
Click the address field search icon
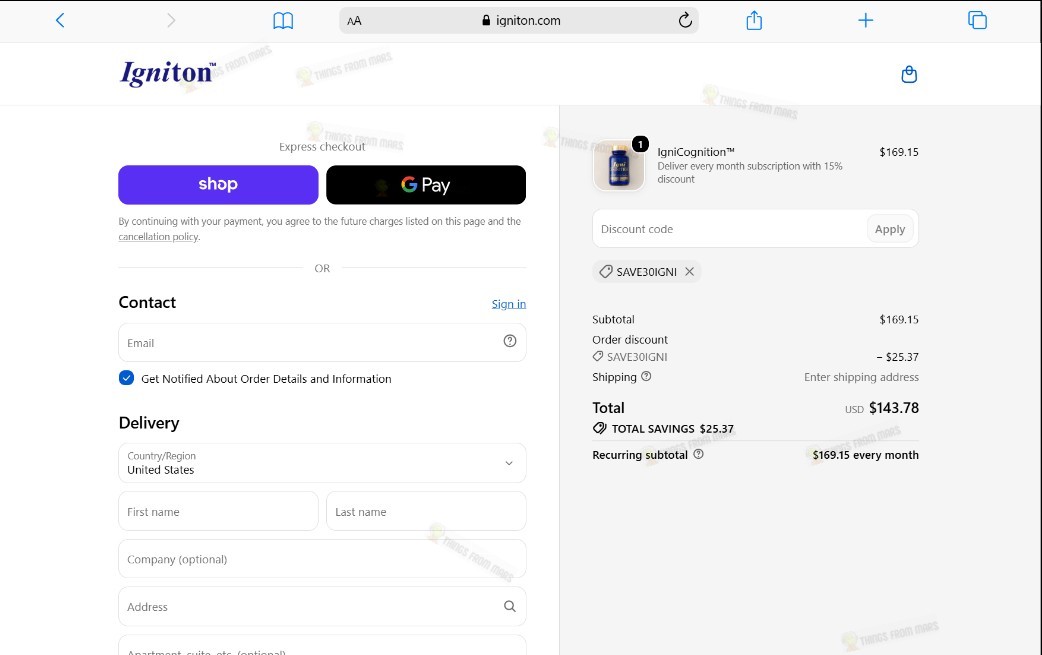click(510, 606)
